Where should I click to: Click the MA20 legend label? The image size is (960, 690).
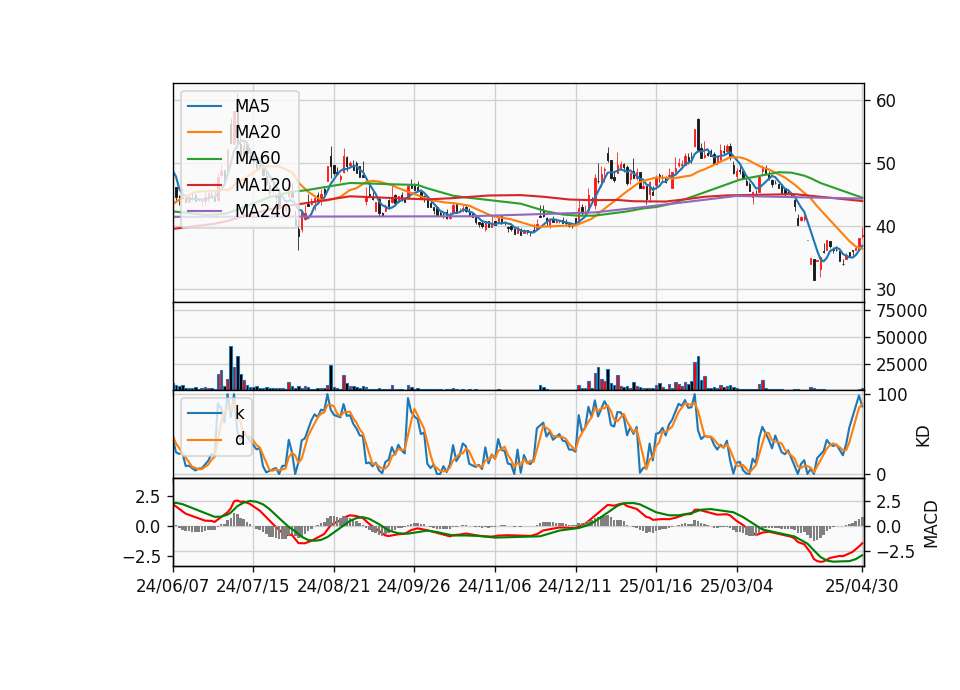258,132
